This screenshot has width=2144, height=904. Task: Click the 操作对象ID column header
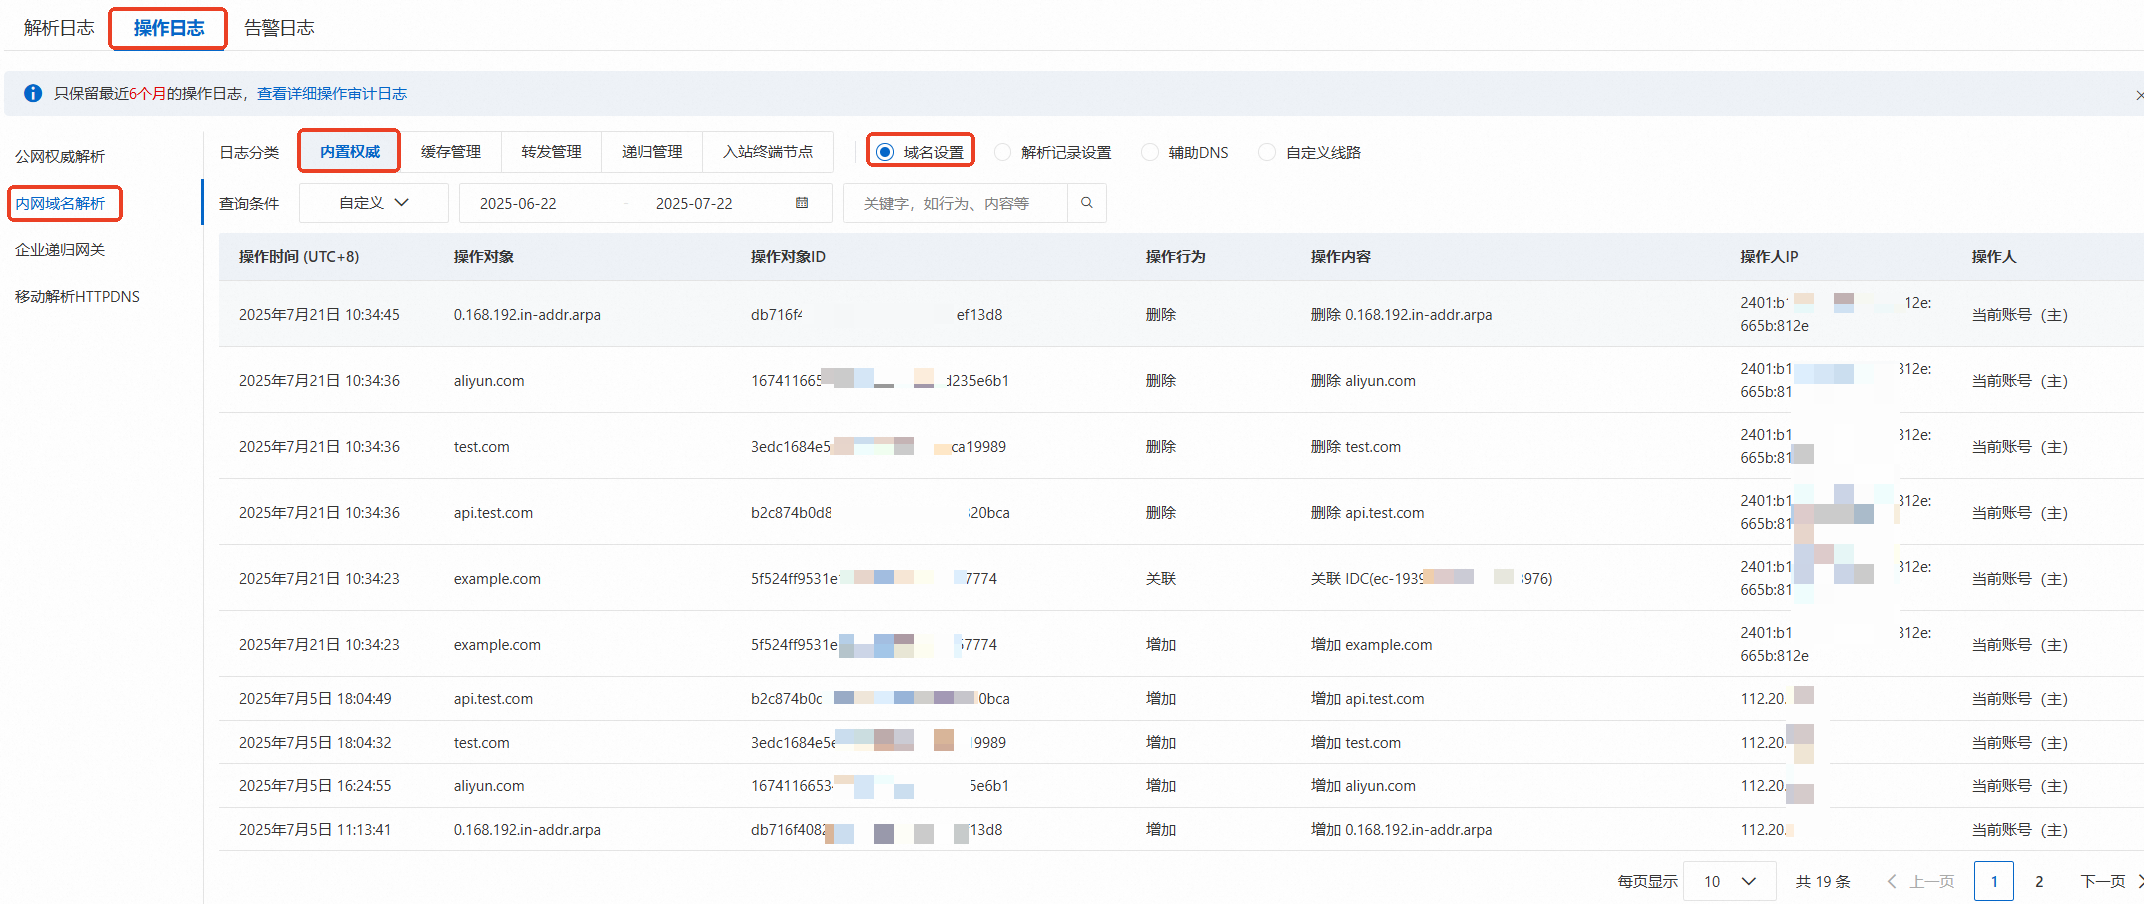788,257
